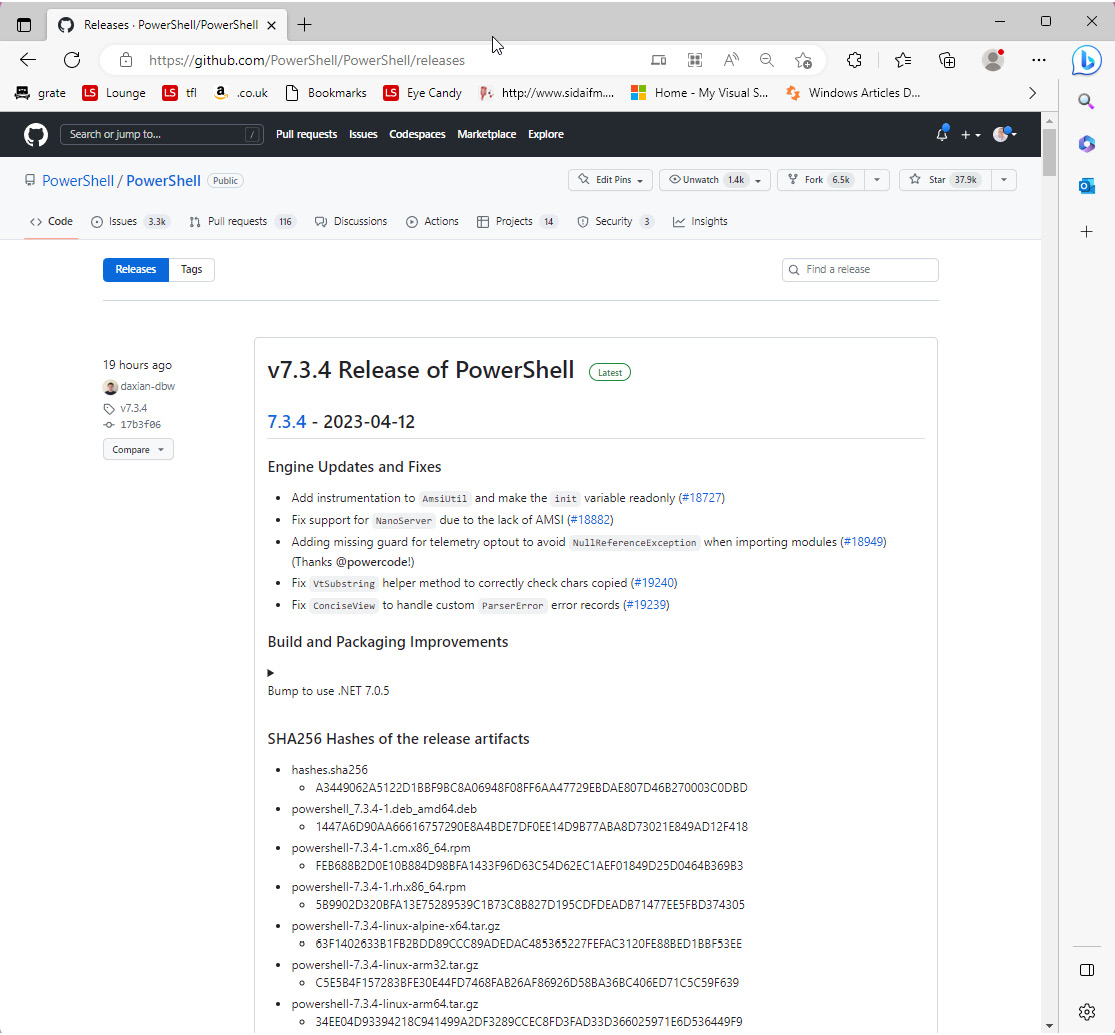Viewport: 1115px width, 1035px height.
Task: Open the Favorites list icon
Action: pos(903,60)
